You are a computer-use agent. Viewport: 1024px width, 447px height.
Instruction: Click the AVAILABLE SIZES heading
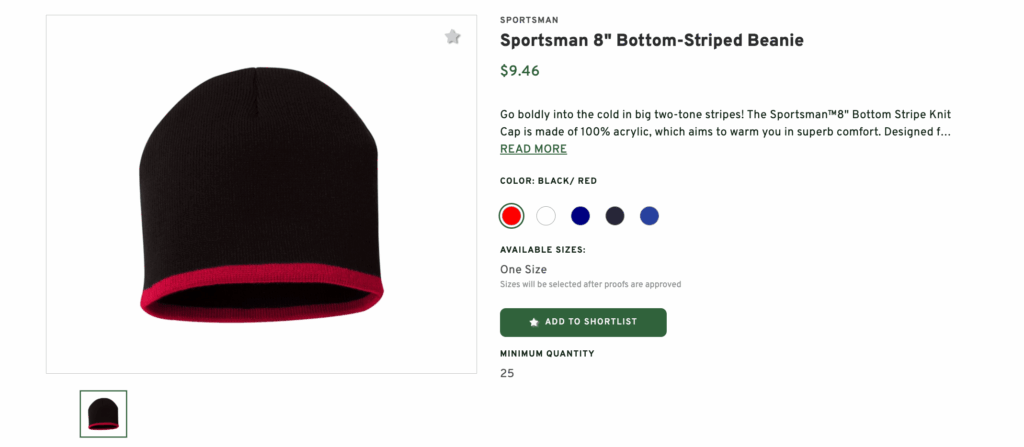(542, 250)
